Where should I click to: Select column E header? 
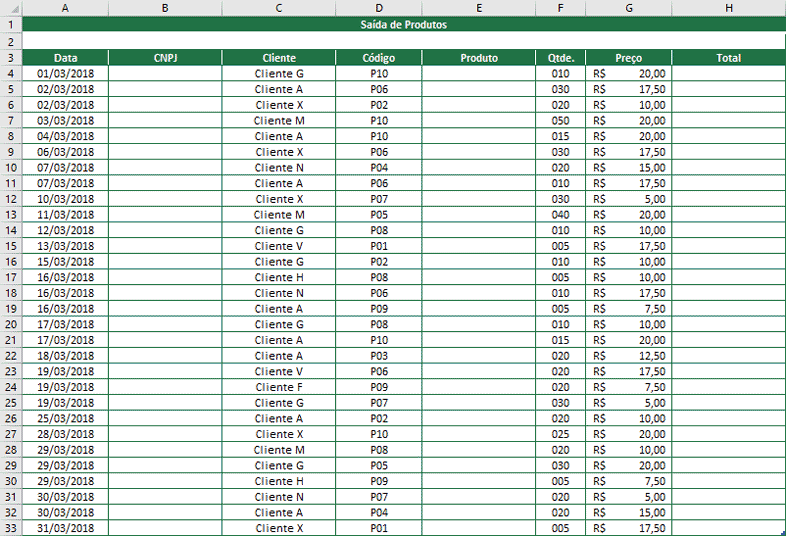coord(479,8)
